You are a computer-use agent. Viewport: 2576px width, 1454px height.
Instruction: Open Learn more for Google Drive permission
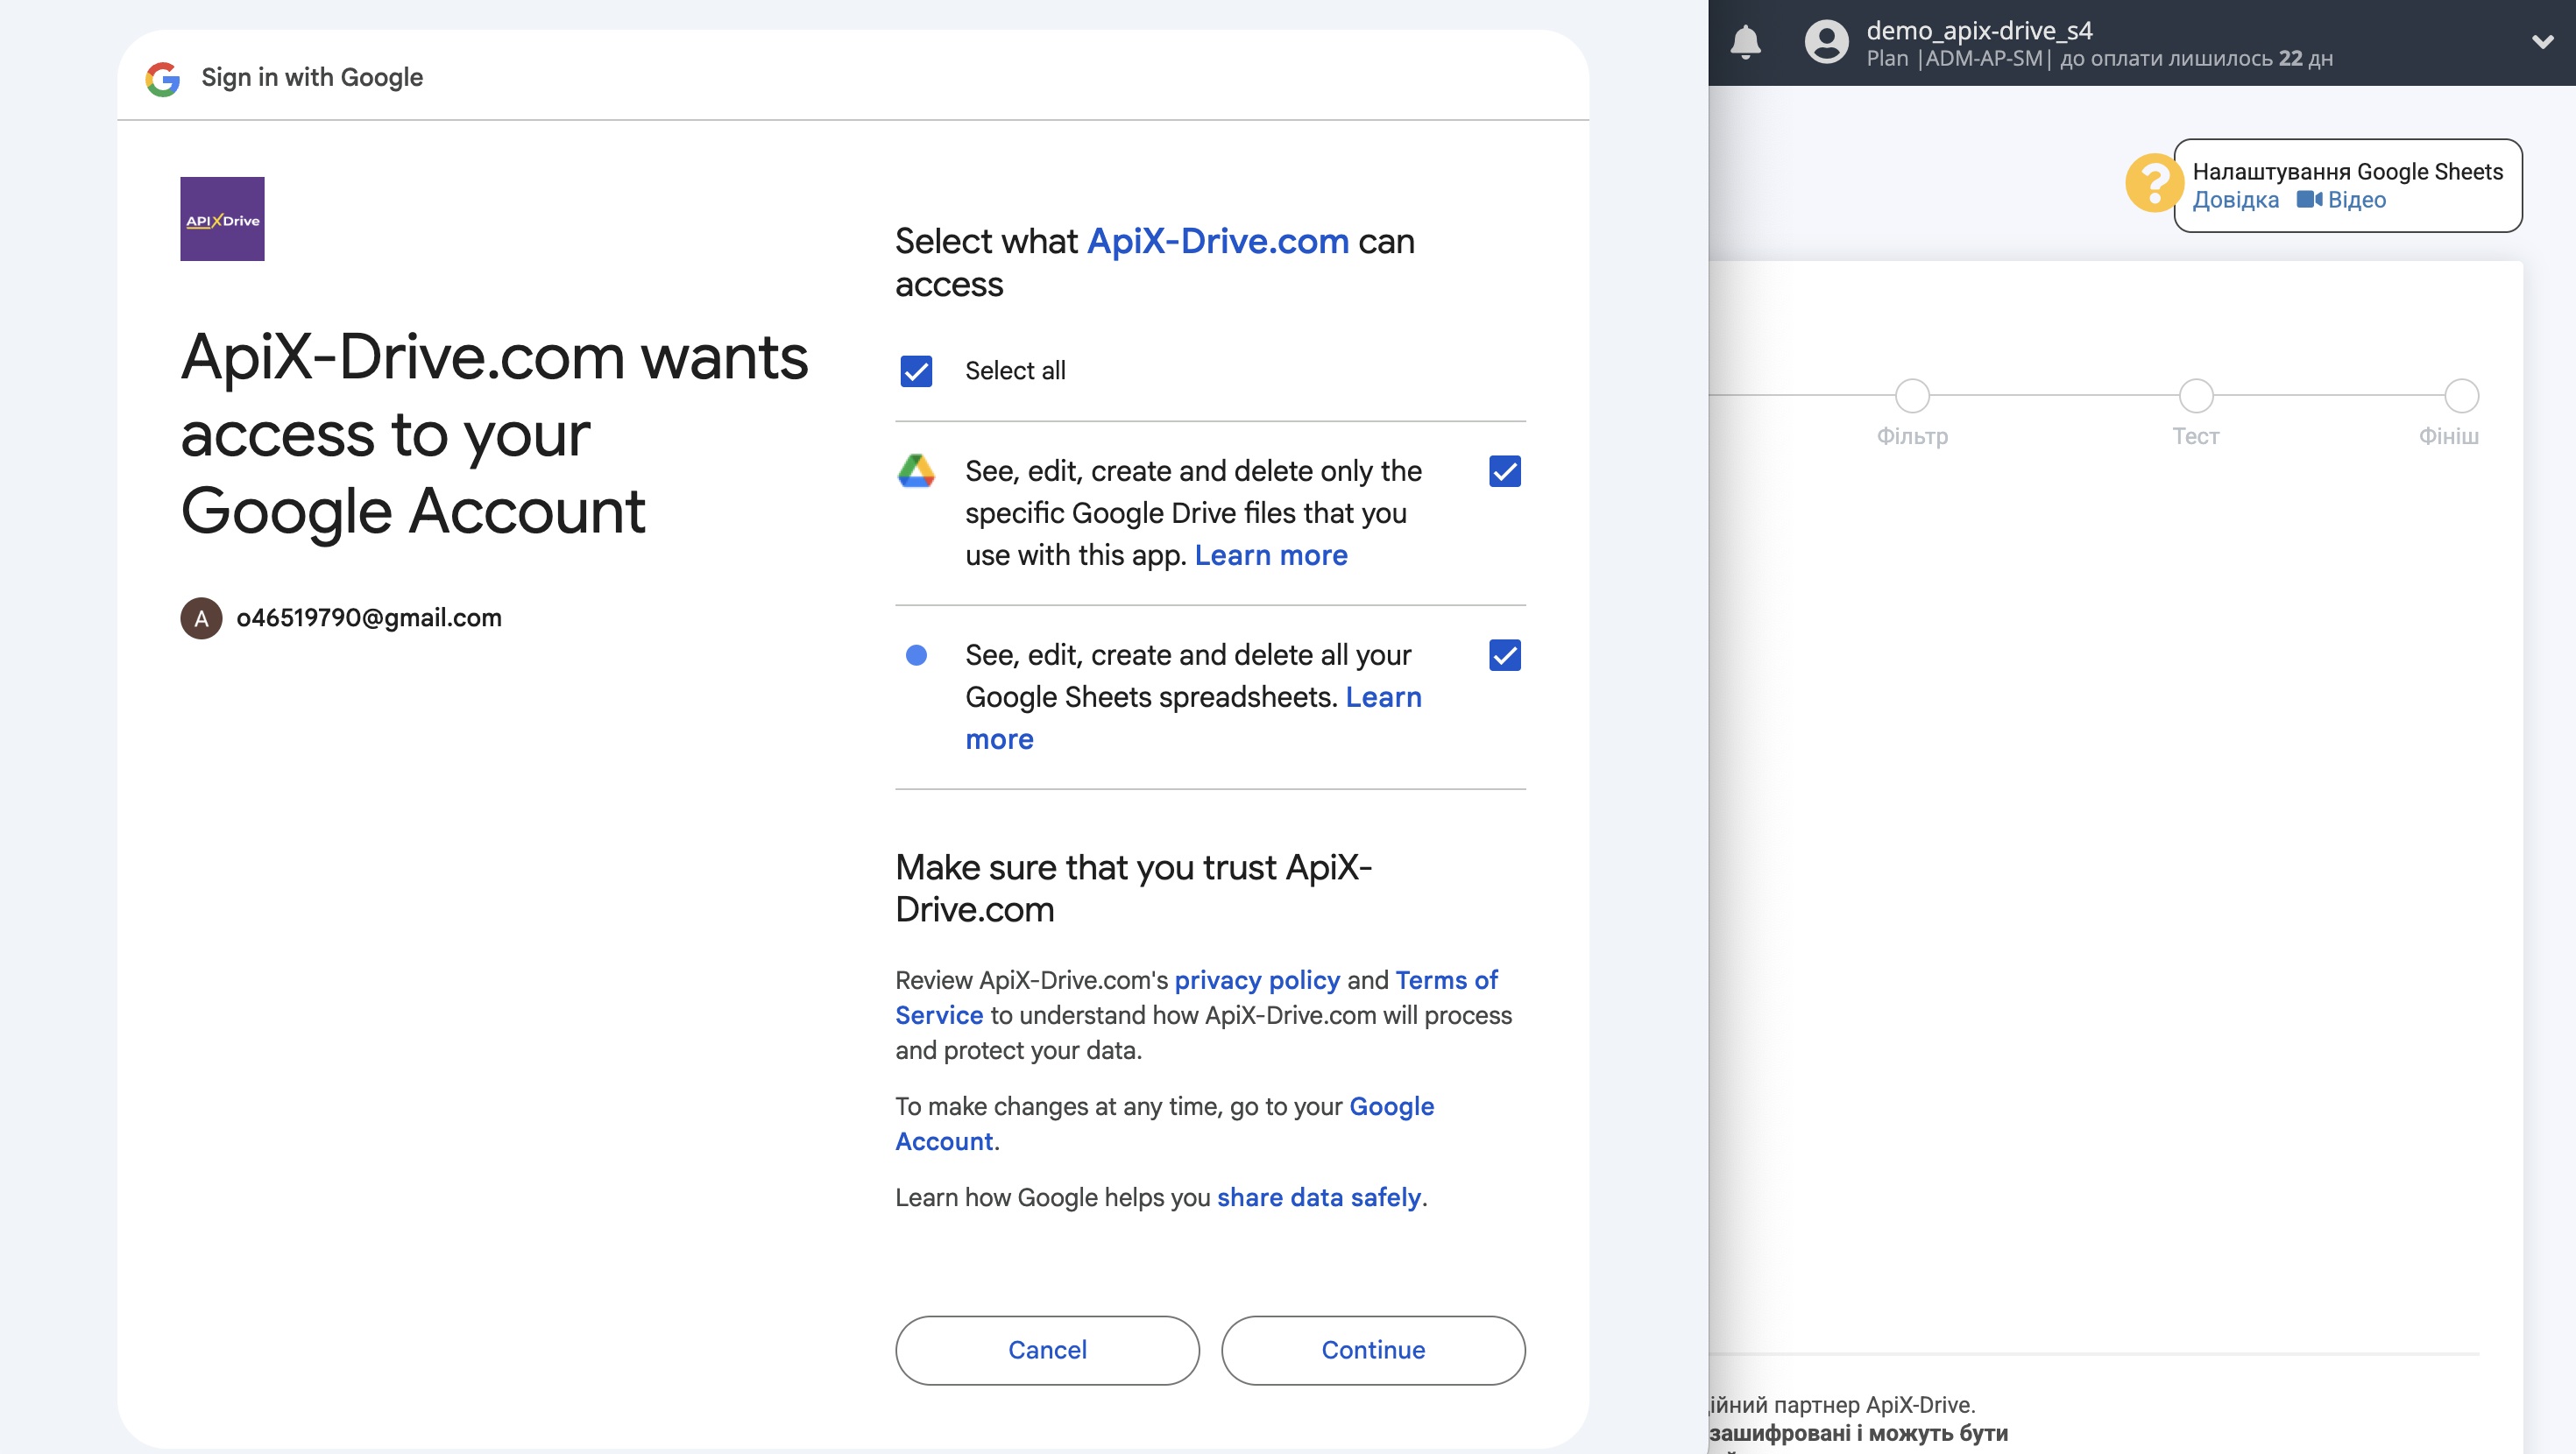[x=1271, y=555]
